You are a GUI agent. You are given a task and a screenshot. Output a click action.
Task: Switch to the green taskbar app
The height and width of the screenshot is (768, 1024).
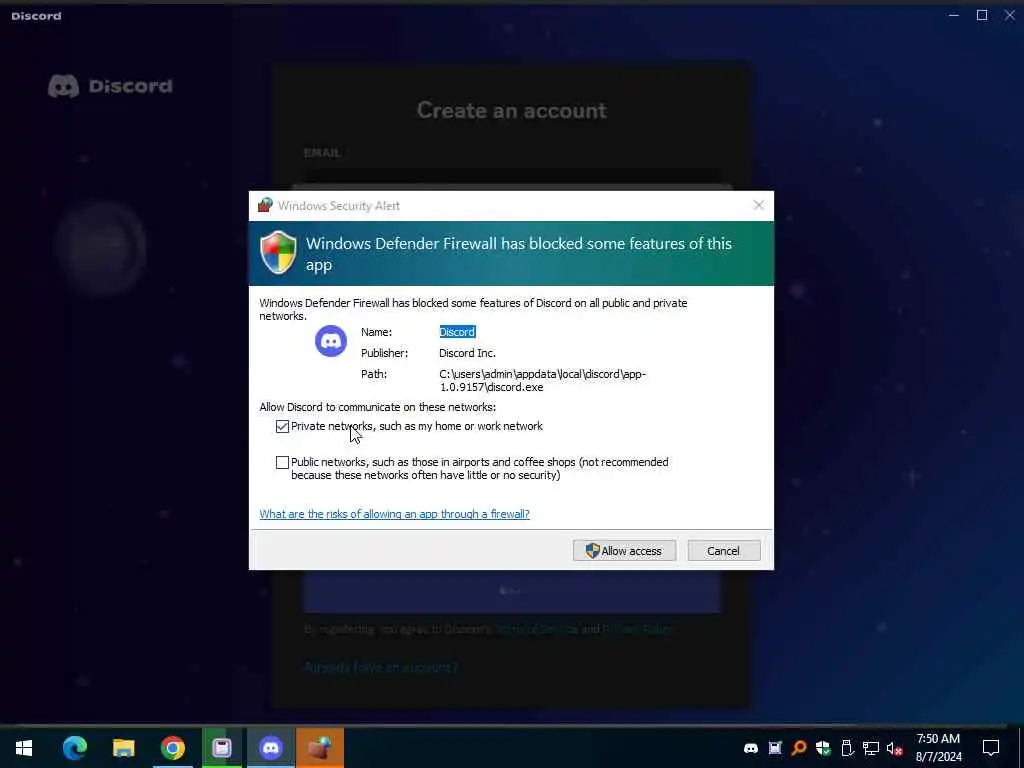(x=222, y=748)
